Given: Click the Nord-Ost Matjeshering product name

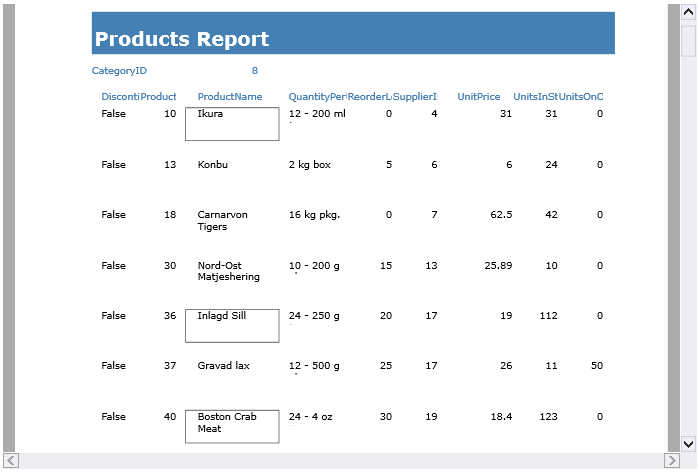Looking at the screenshot, I should (x=228, y=271).
